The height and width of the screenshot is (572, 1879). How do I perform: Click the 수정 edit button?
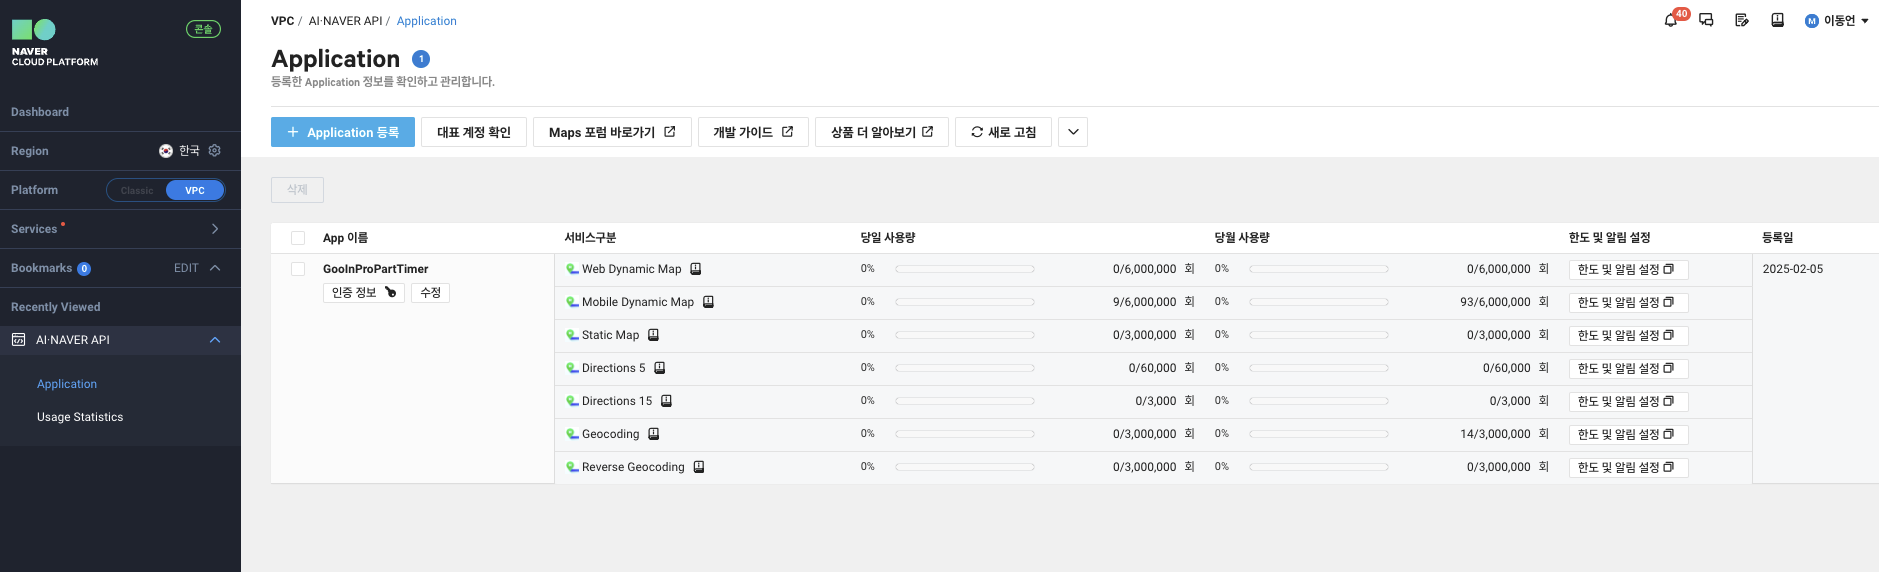click(x=431, y=293)
